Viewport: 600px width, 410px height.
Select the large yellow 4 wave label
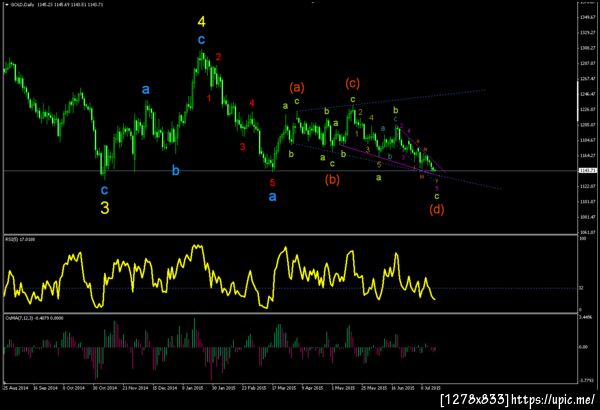point(202,22)
